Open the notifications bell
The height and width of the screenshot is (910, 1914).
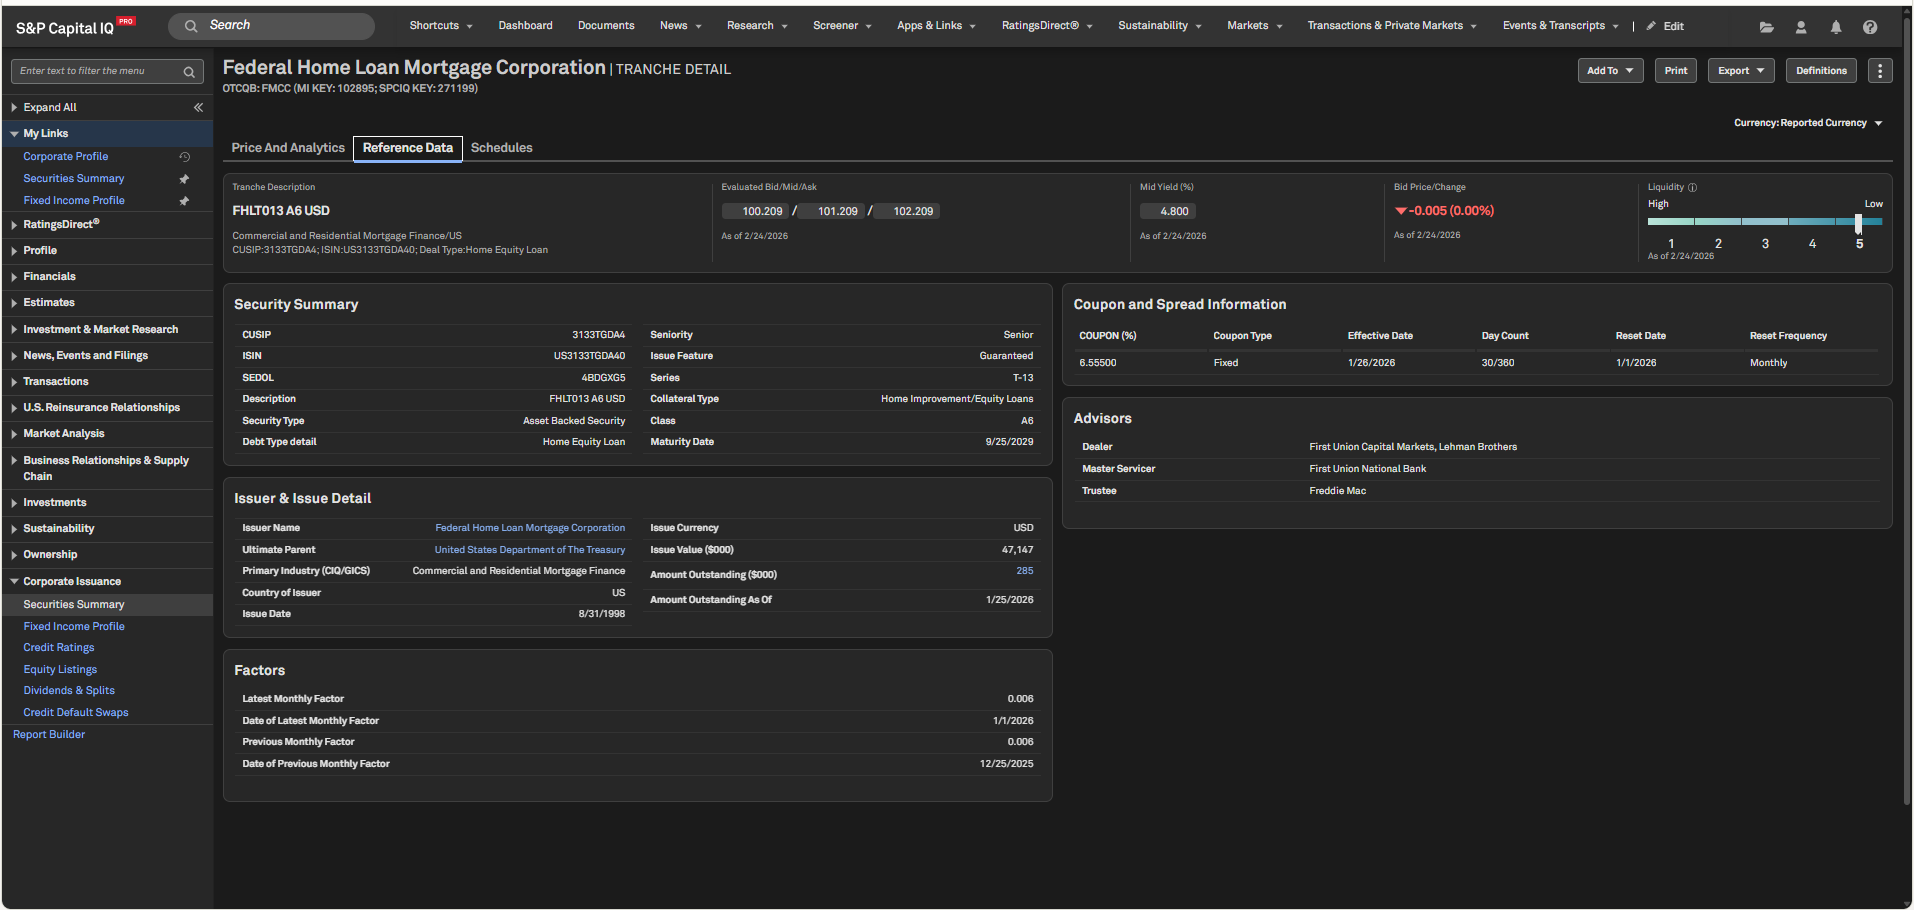tap(1836, 27)
